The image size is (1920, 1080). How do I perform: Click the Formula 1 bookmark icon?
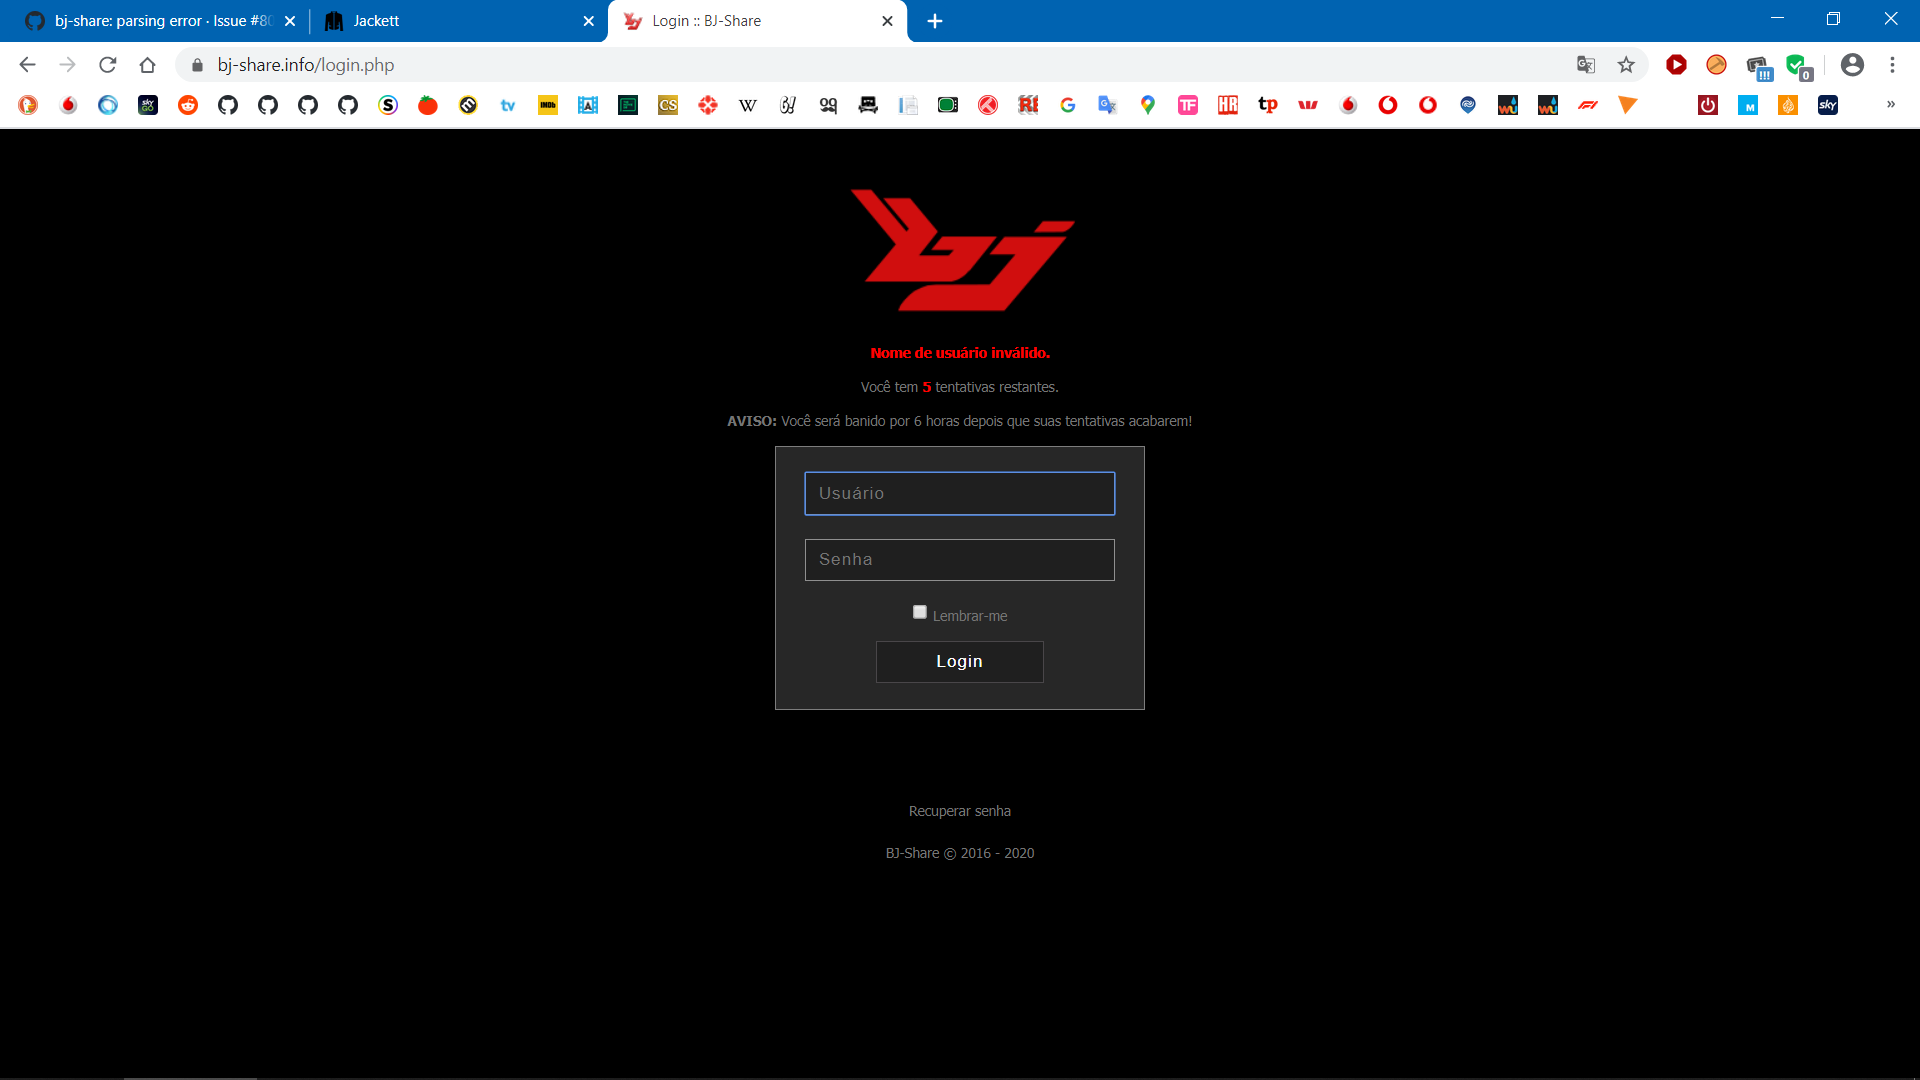click(1587, 105)
